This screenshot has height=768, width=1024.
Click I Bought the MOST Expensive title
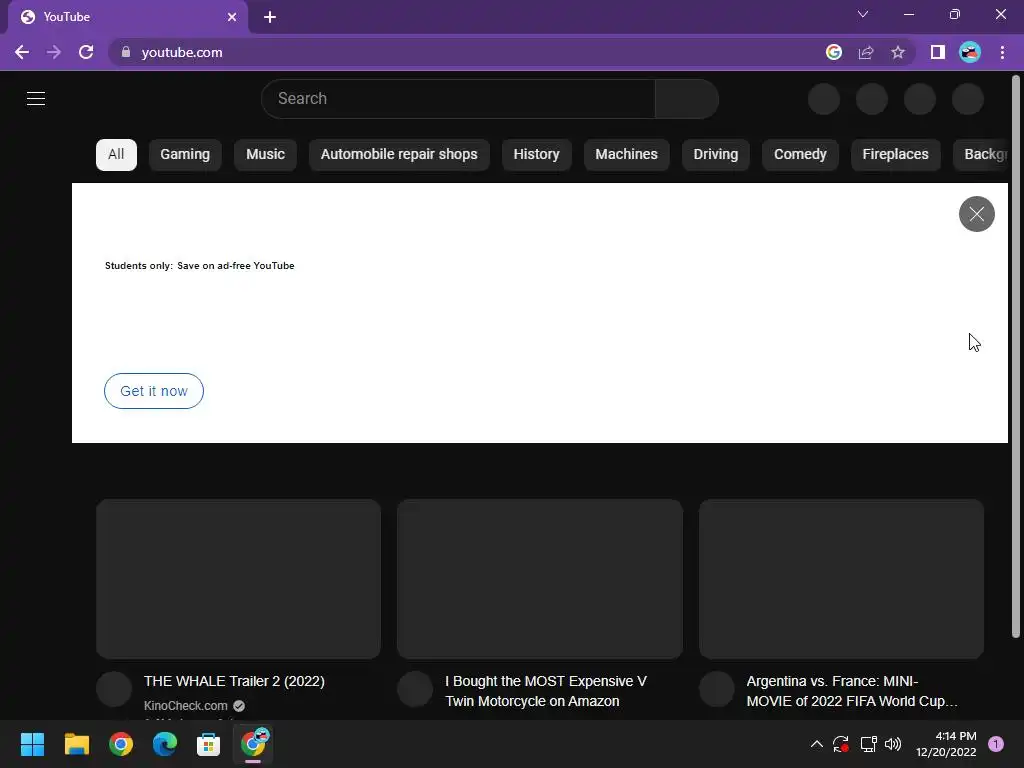point(546,691)
